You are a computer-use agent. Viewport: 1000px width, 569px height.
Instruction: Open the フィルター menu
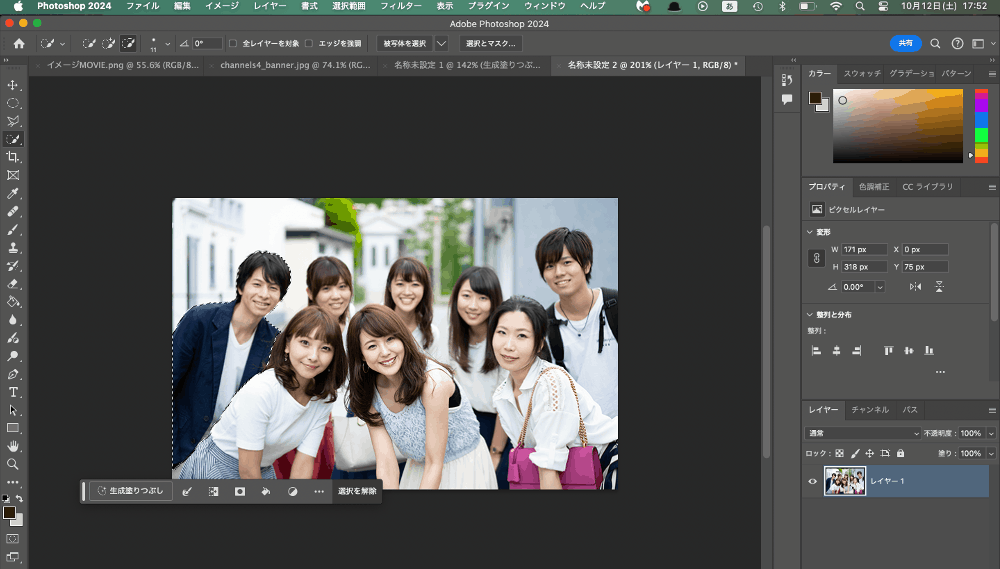400,6
